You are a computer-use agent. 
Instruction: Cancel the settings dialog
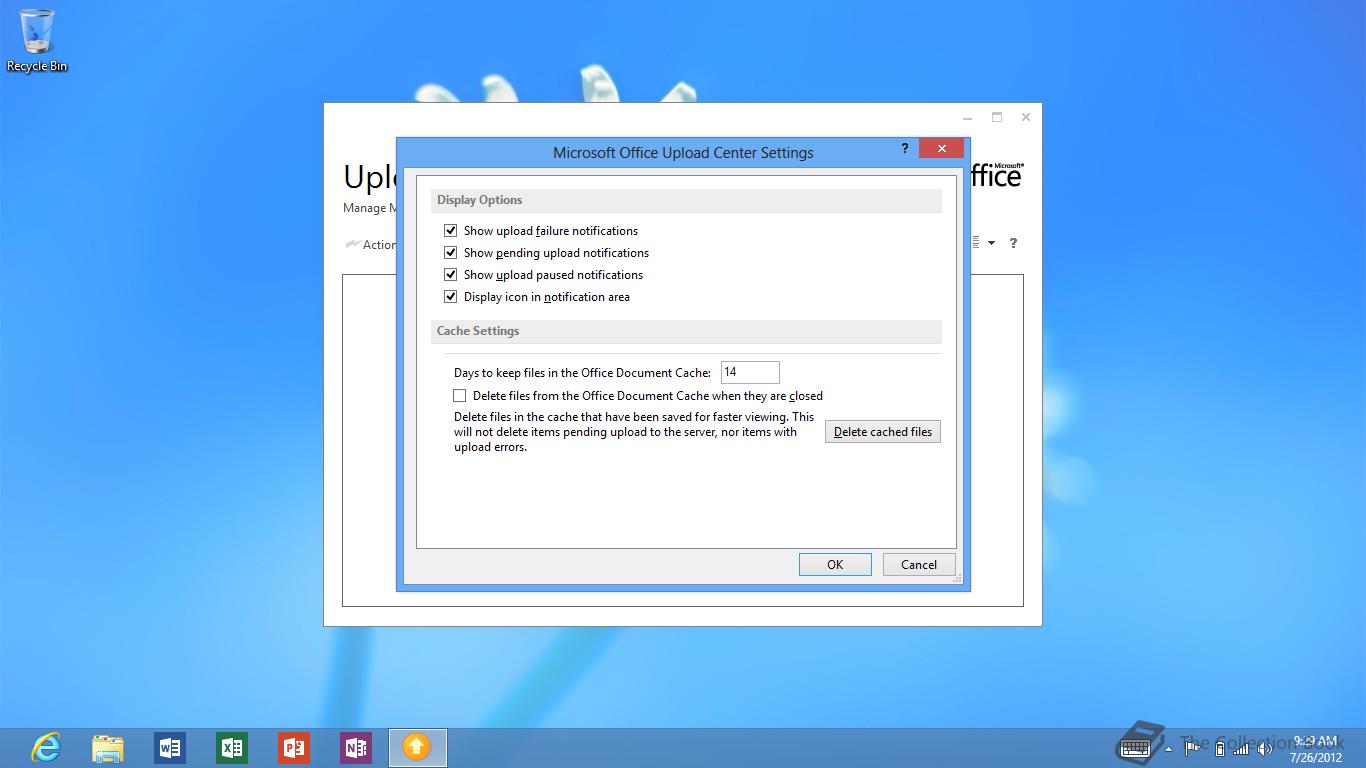(919, 564)
